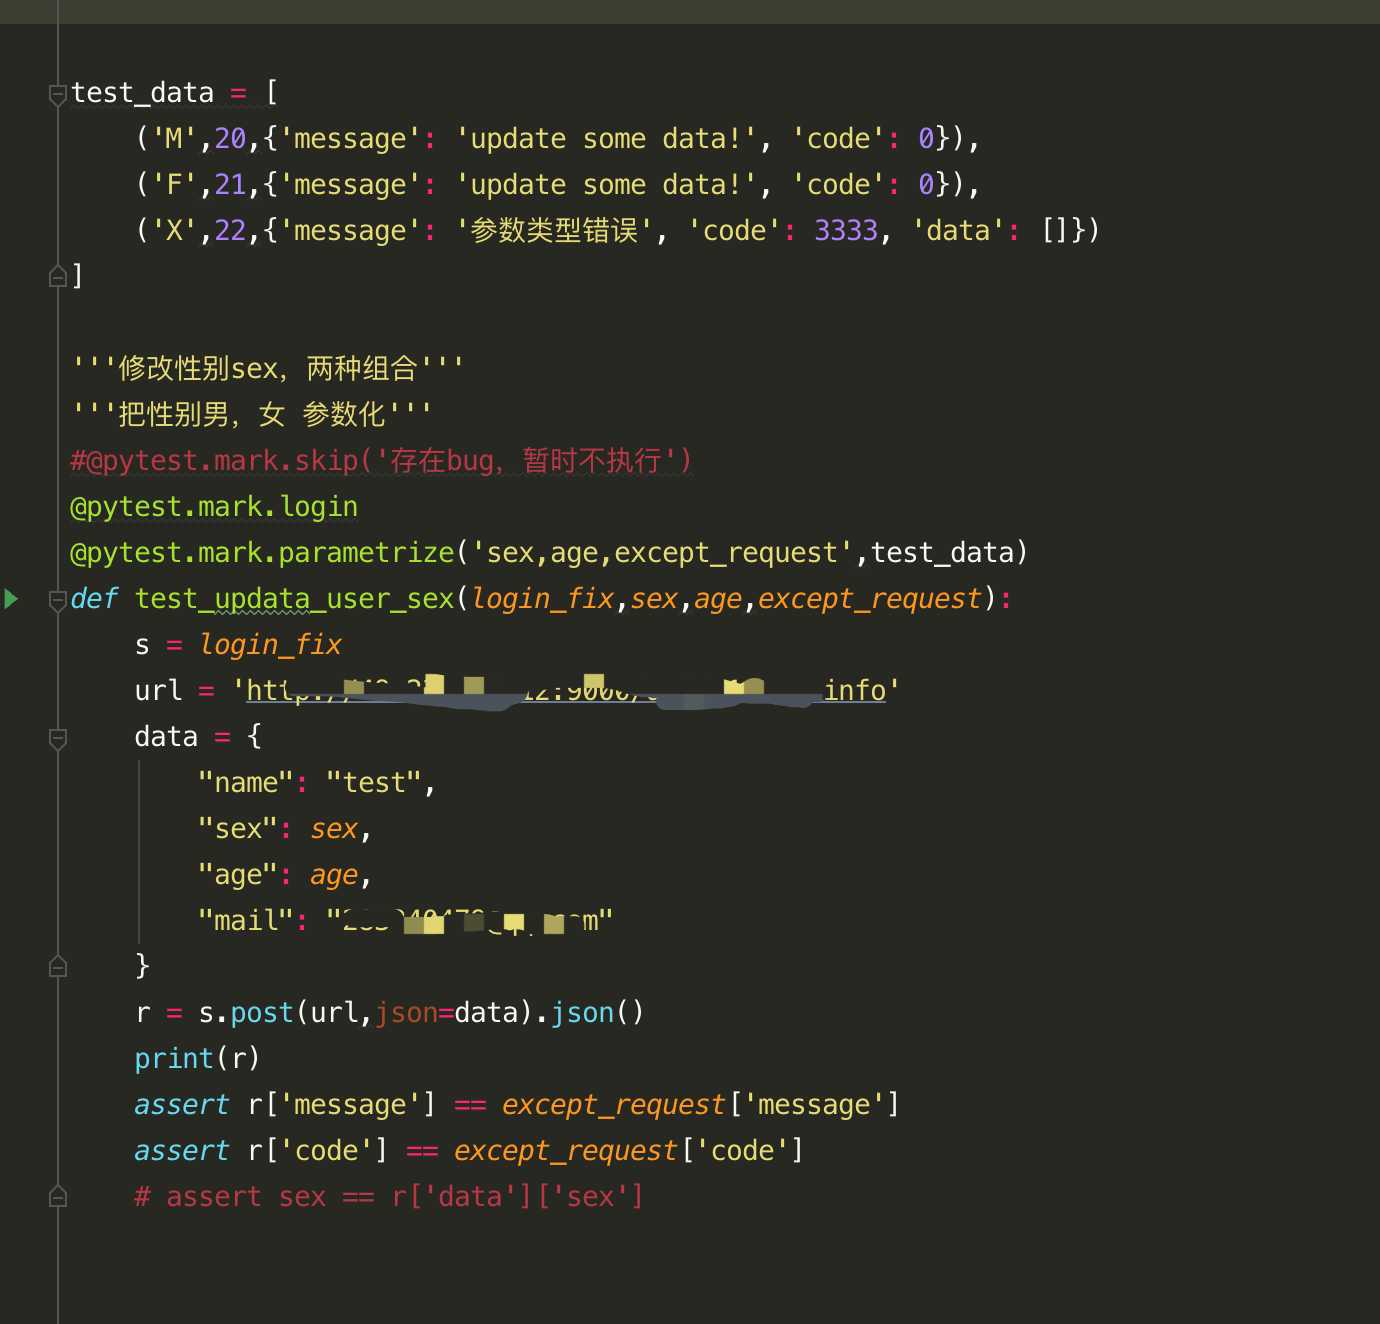
Task: Click the json= keyword argument
Action: click(414, 1013)
